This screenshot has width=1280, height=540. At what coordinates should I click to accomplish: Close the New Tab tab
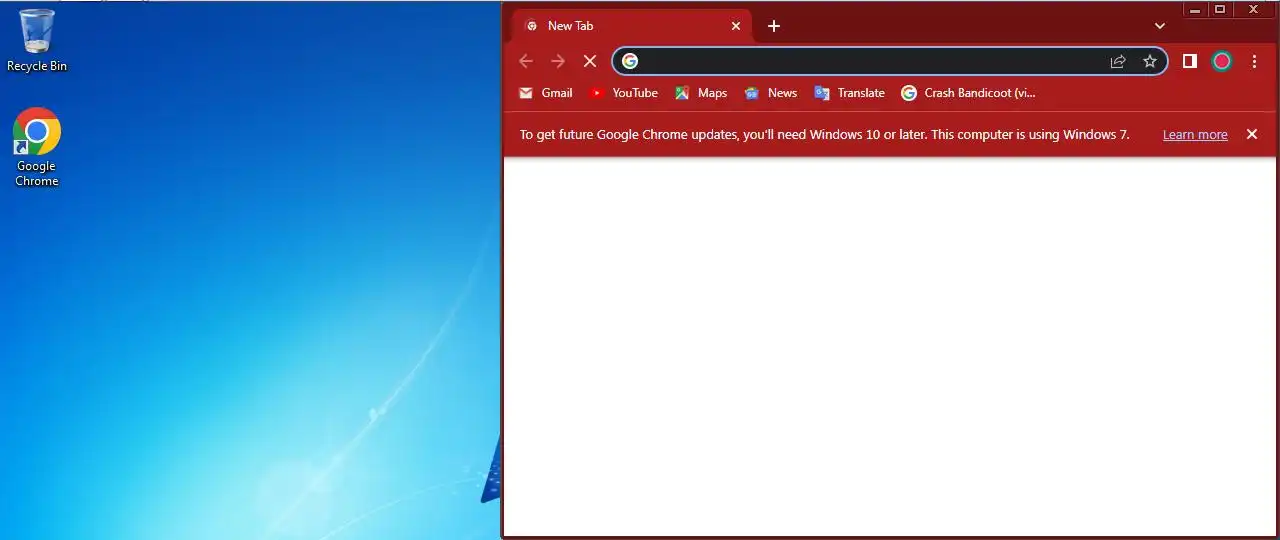[736, 26]
